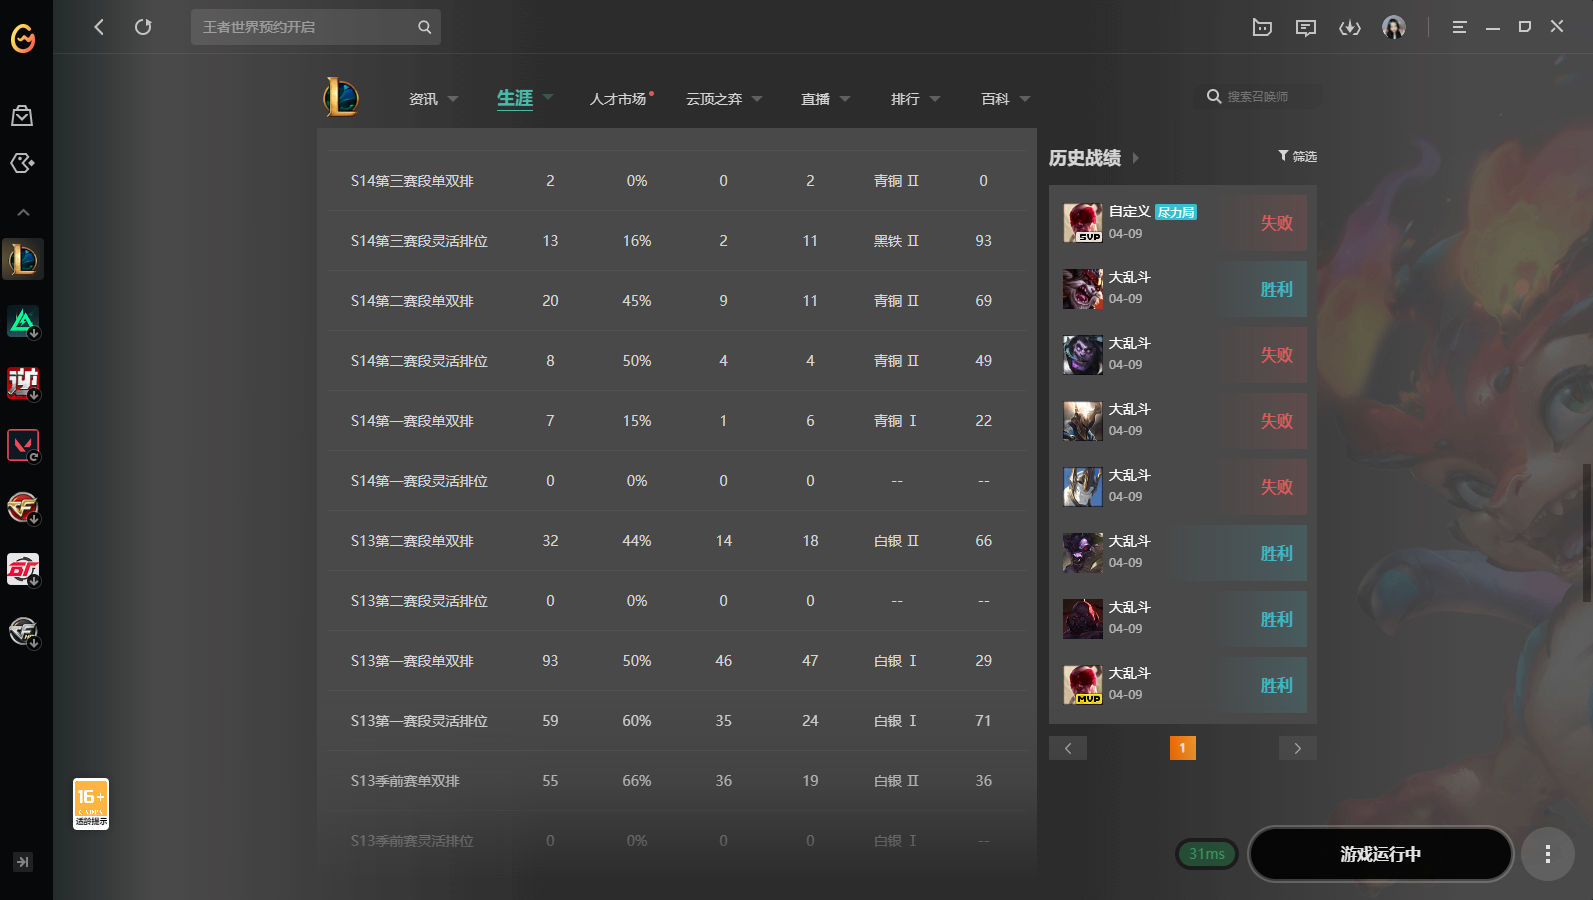
Task: Click the League of Legends logo
Action: pos(341,98)
